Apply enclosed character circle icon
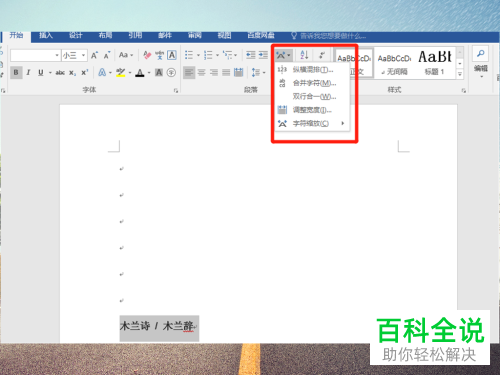Image resolution: width=500 pixels, height=375 pixels. point(171,72)
